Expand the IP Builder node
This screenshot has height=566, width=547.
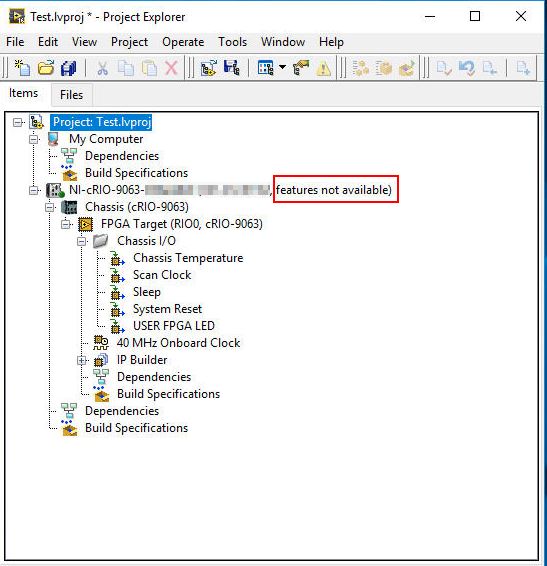point(82,360)
